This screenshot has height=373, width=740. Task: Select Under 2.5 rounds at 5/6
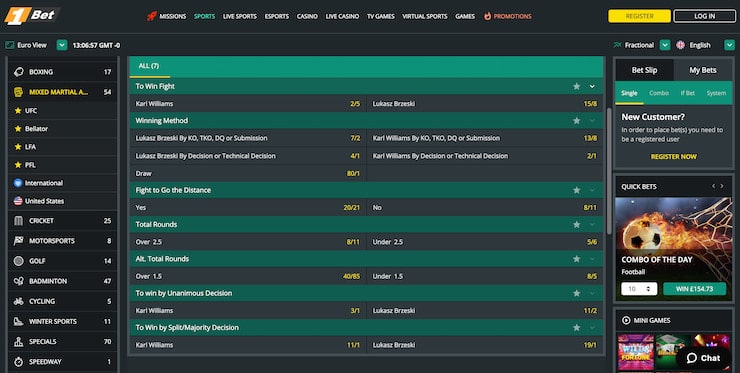click(485, 242)
